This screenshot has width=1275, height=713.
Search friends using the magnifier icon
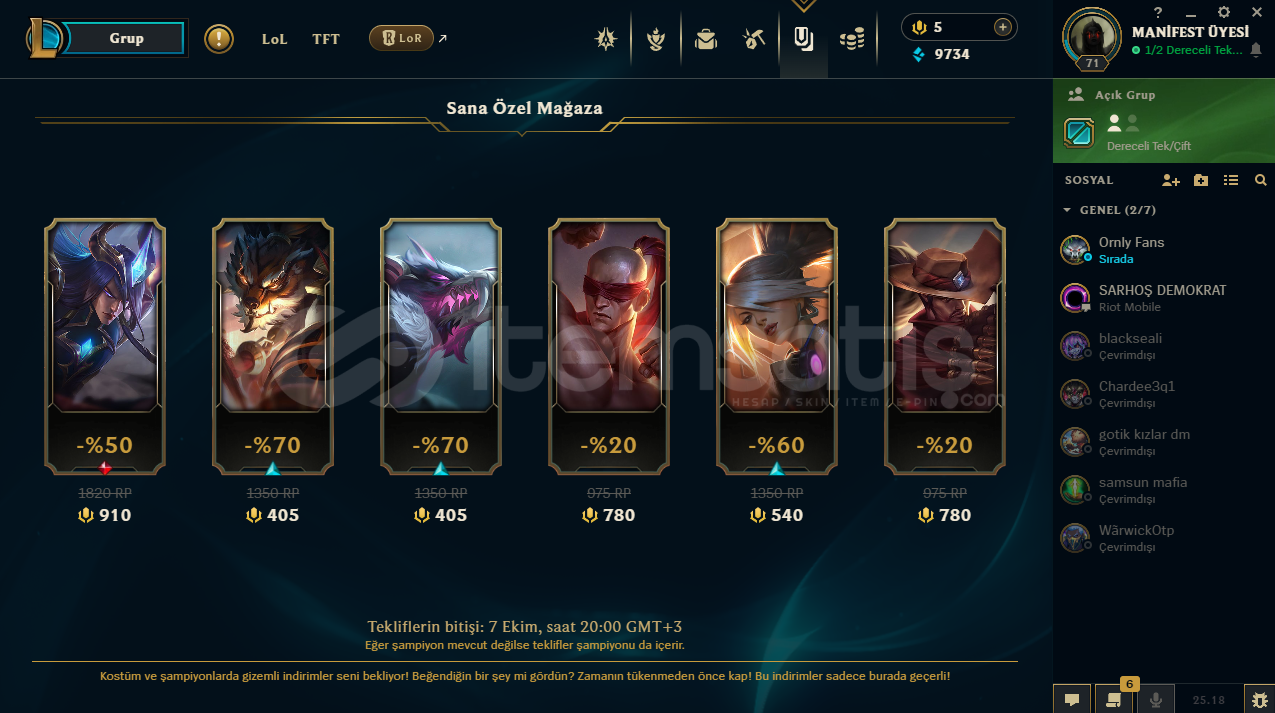(x=1260, y=180)
